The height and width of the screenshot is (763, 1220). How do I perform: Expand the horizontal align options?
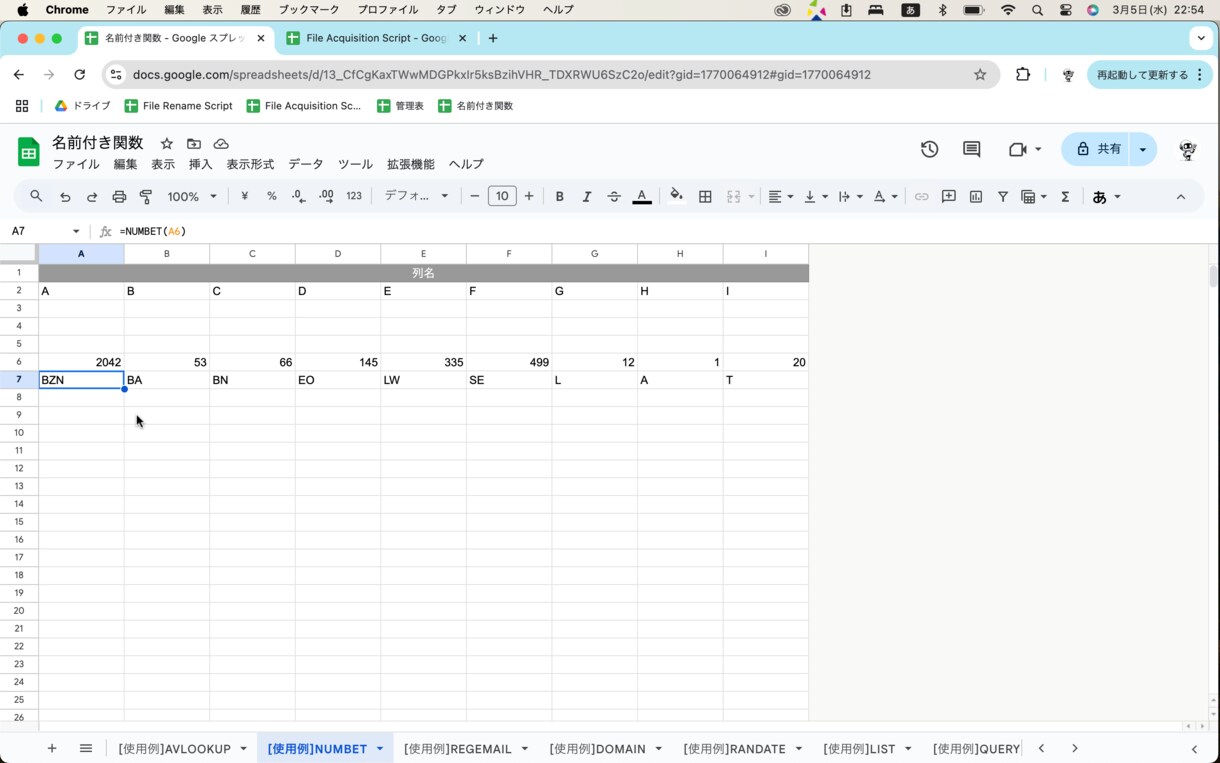[780, 197]
